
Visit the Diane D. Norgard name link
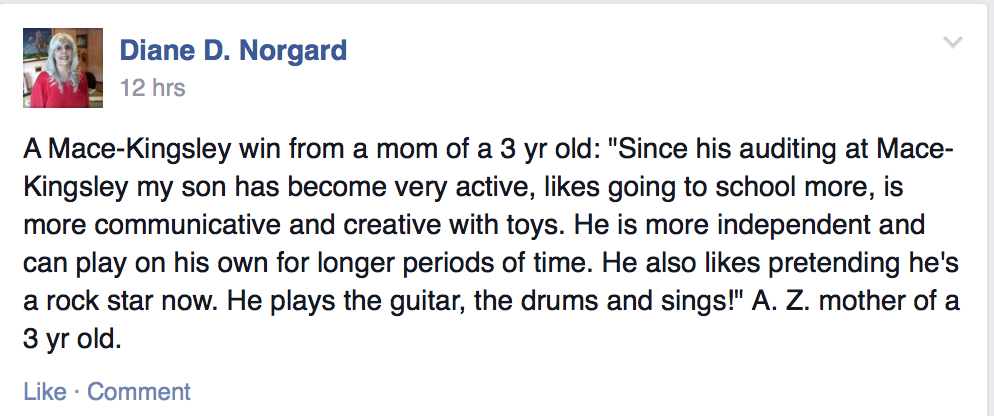click(233, 51)
